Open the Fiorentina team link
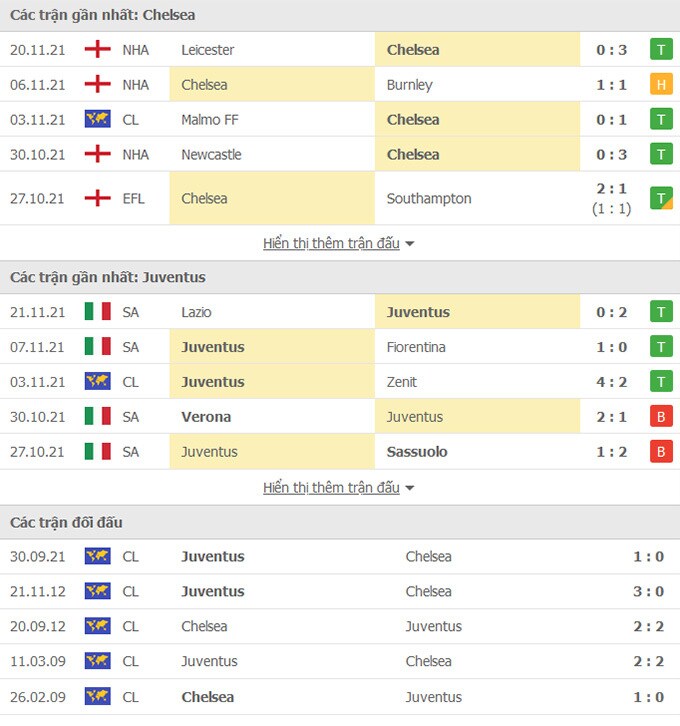Viewport: 680px width, 726px height. (x=416, y=347)
